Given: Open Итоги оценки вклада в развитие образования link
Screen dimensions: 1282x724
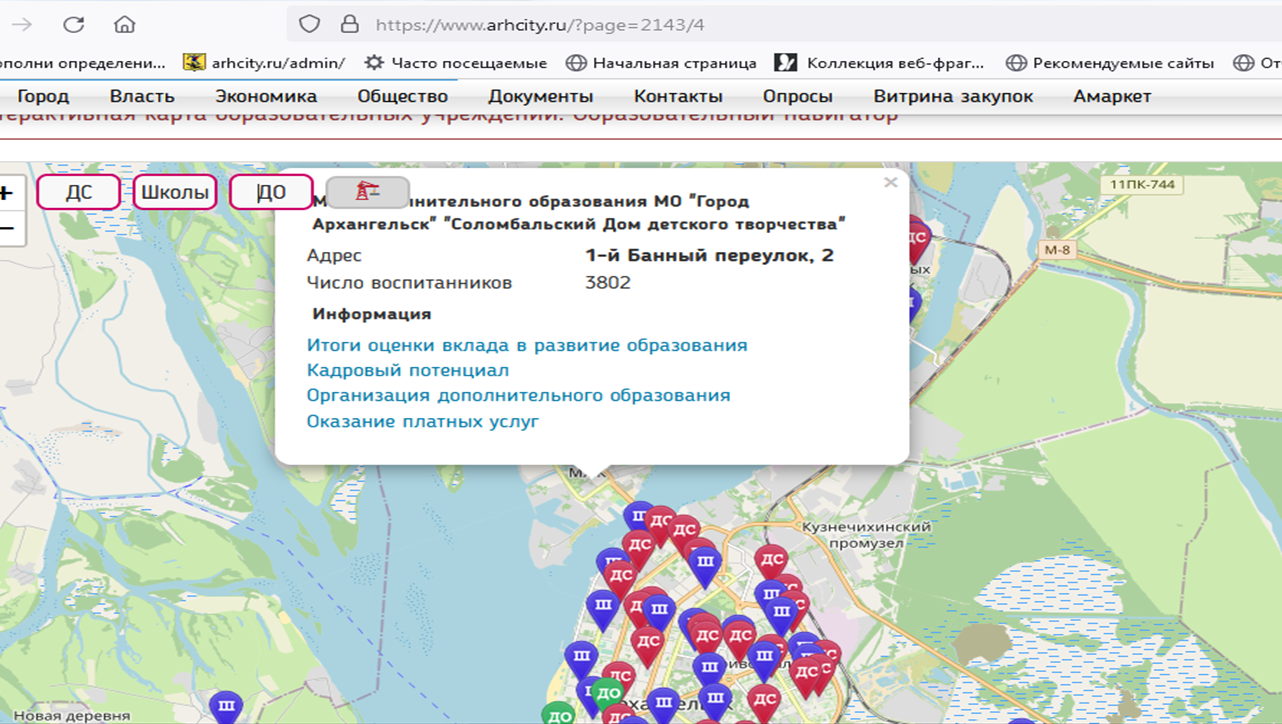Looking at the screenshot, I should coord(527,345).
